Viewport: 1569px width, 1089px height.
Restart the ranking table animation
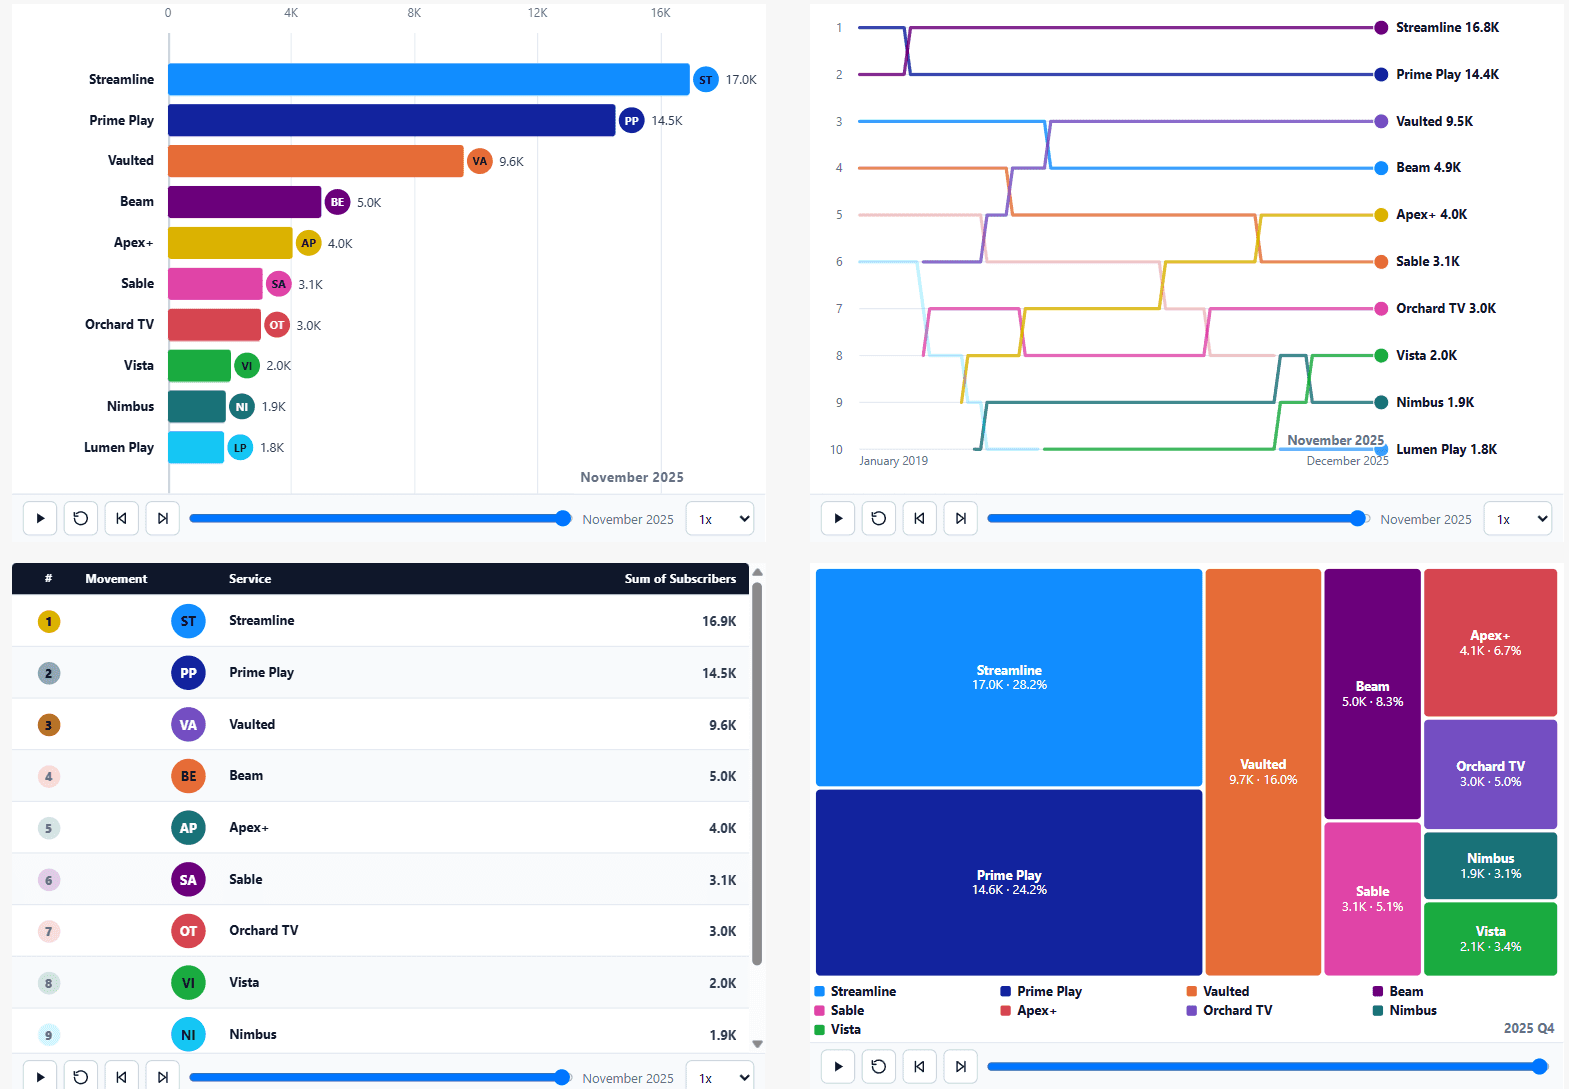81,1076
